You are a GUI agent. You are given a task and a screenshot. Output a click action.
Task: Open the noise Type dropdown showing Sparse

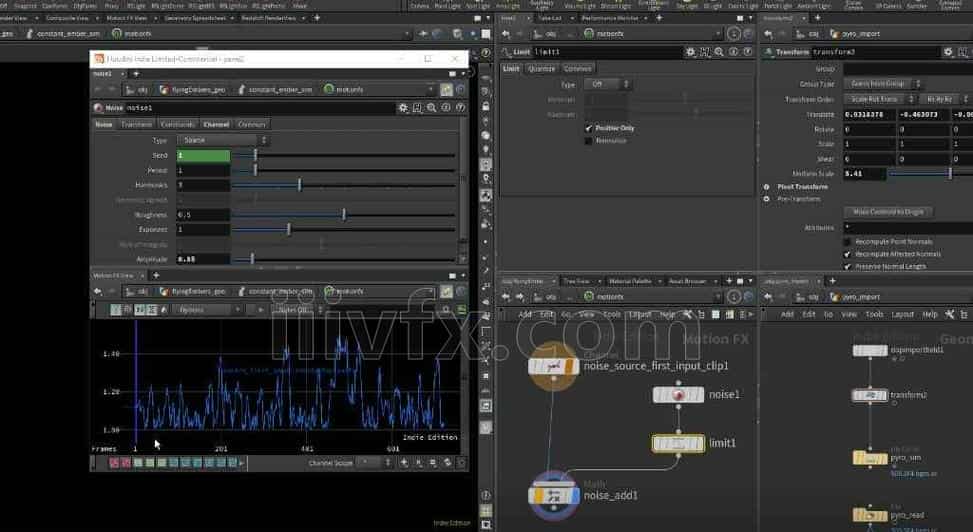coord(223,140)
